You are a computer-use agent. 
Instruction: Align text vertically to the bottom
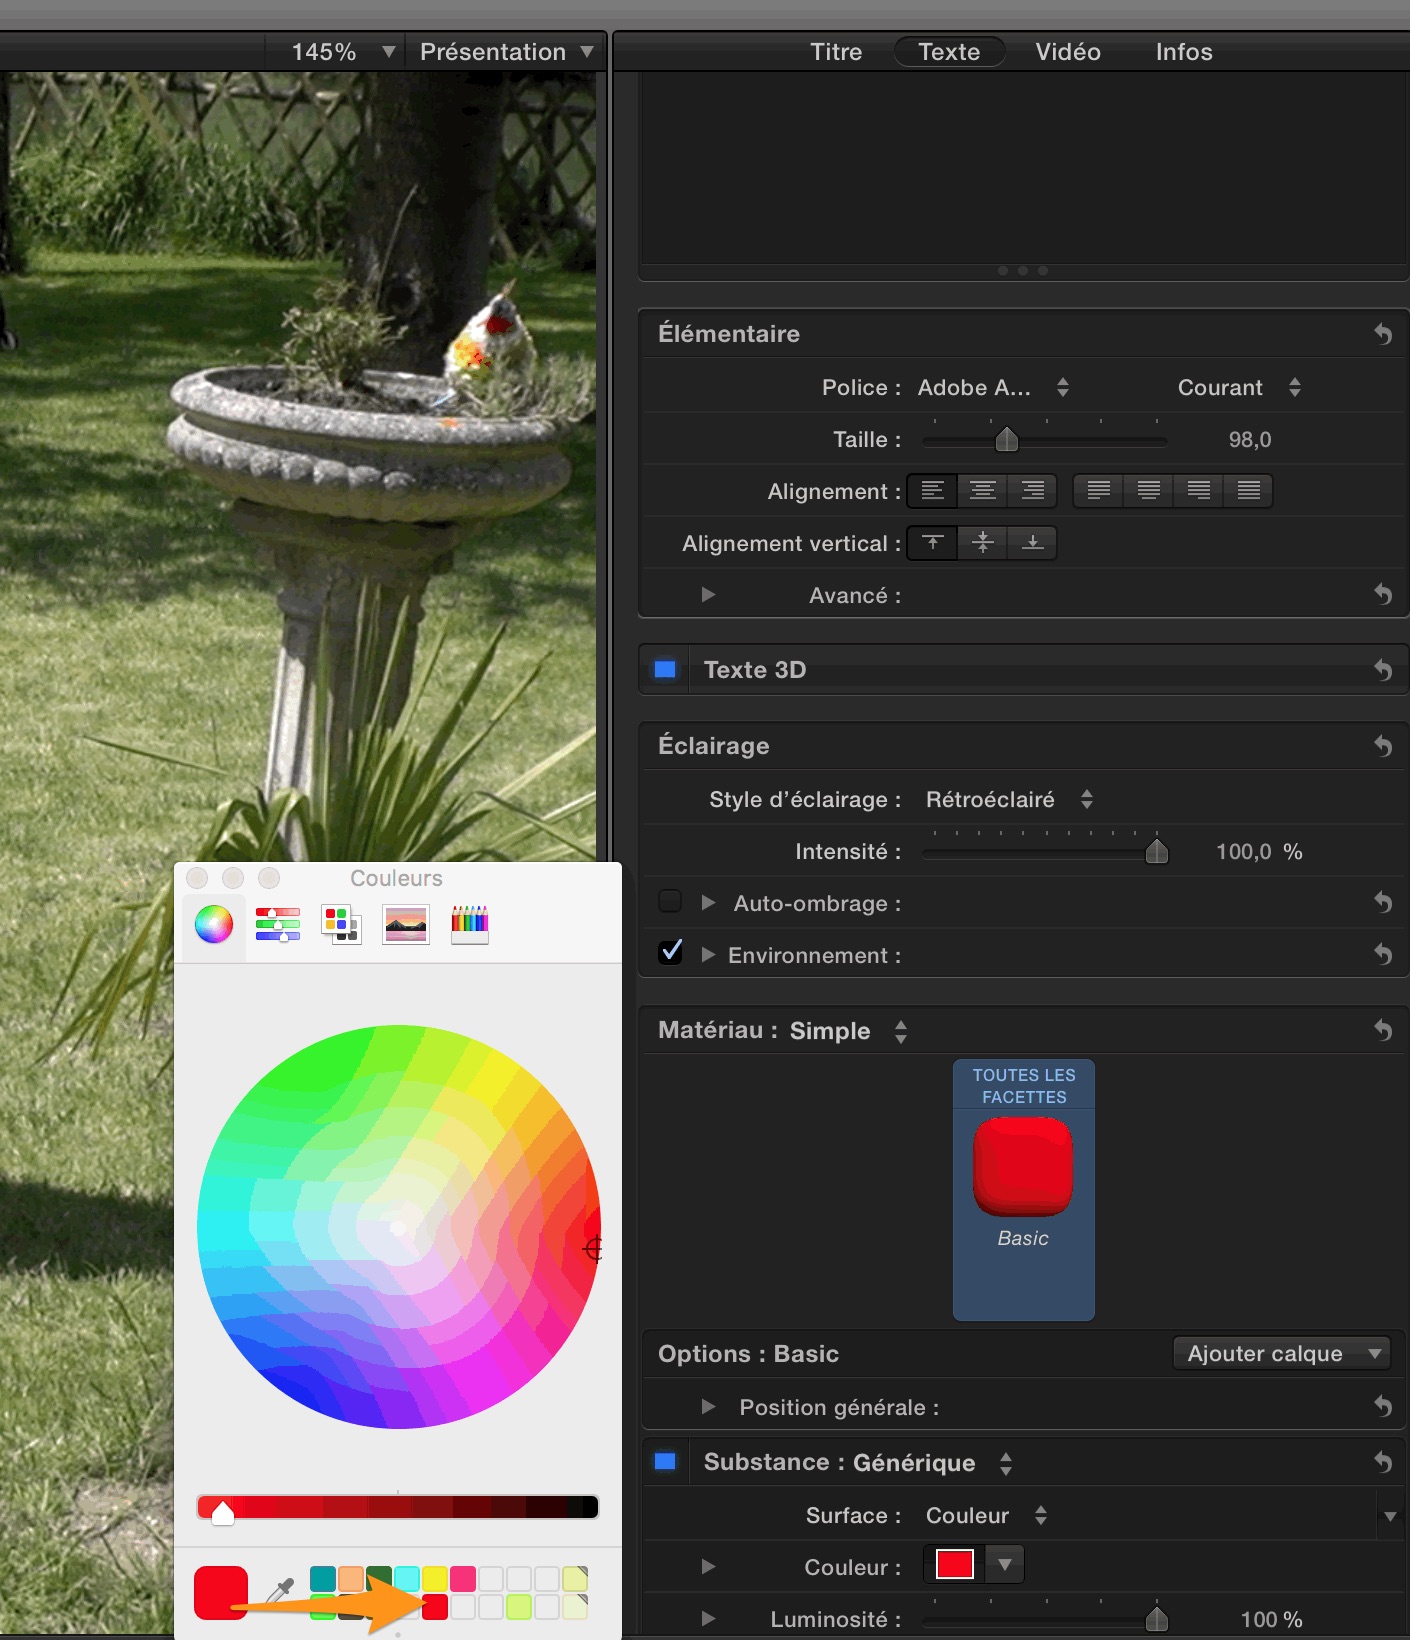(x=1033, y=543)
